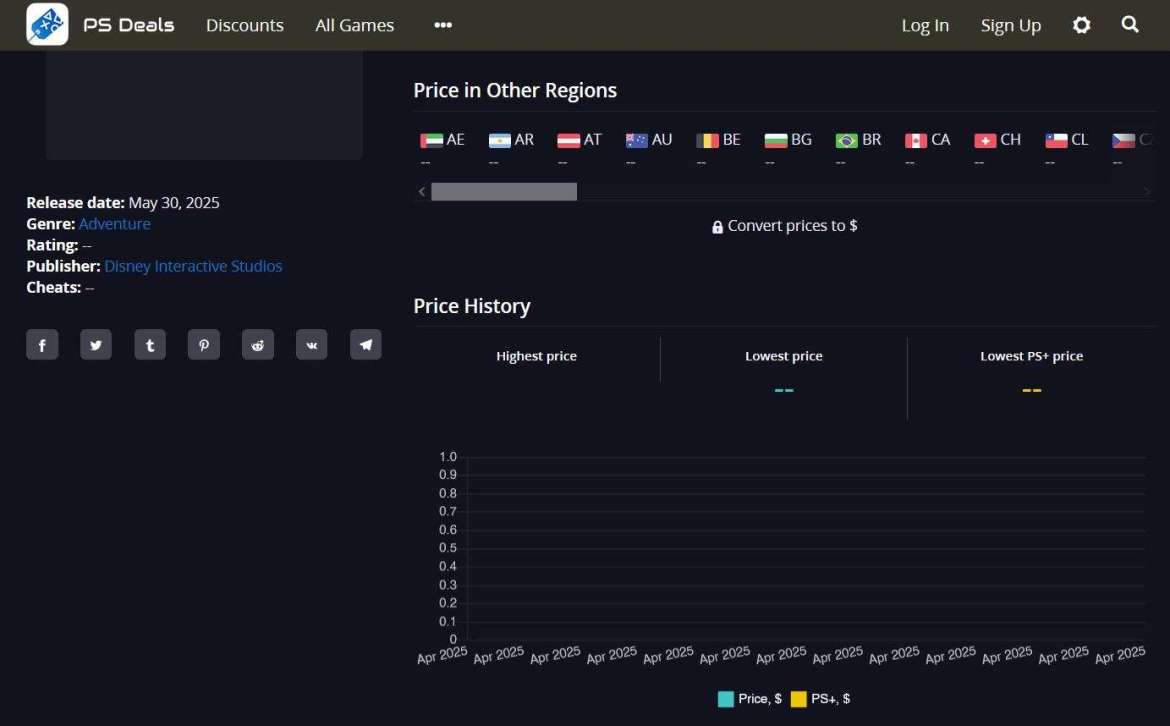Screen dimensions: 1170x726
Task: Share on Twitter via bird icon
Action: pos(96,345)
